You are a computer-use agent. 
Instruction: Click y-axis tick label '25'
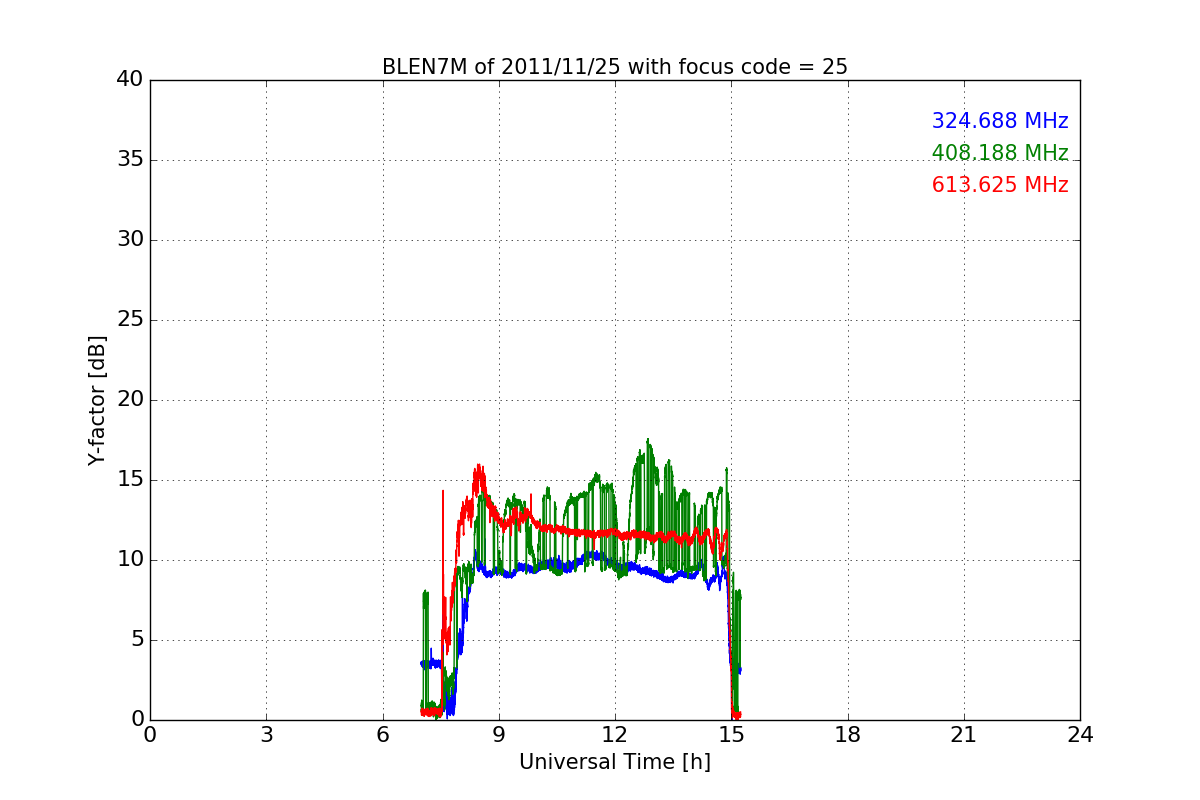(130, 320)
